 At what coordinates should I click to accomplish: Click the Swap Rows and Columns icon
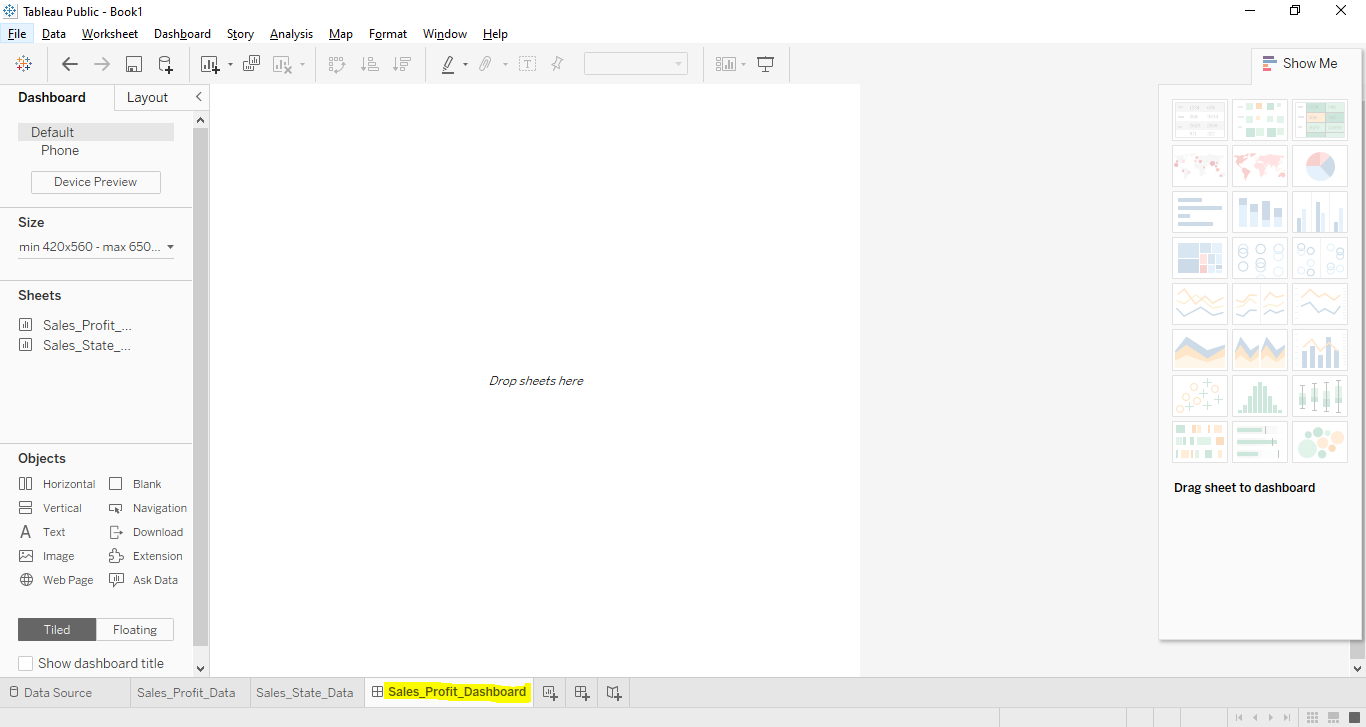(337, 64)
